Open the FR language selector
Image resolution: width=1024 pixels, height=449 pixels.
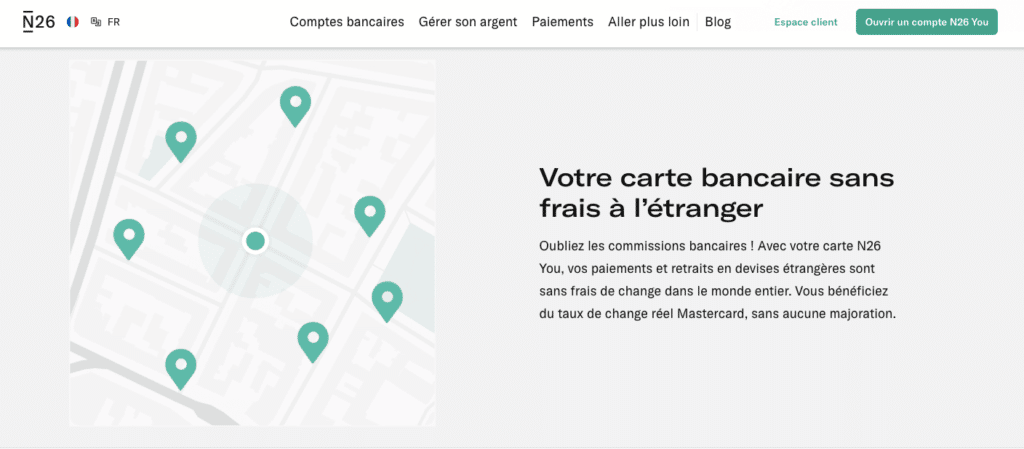tap(105, 22)
